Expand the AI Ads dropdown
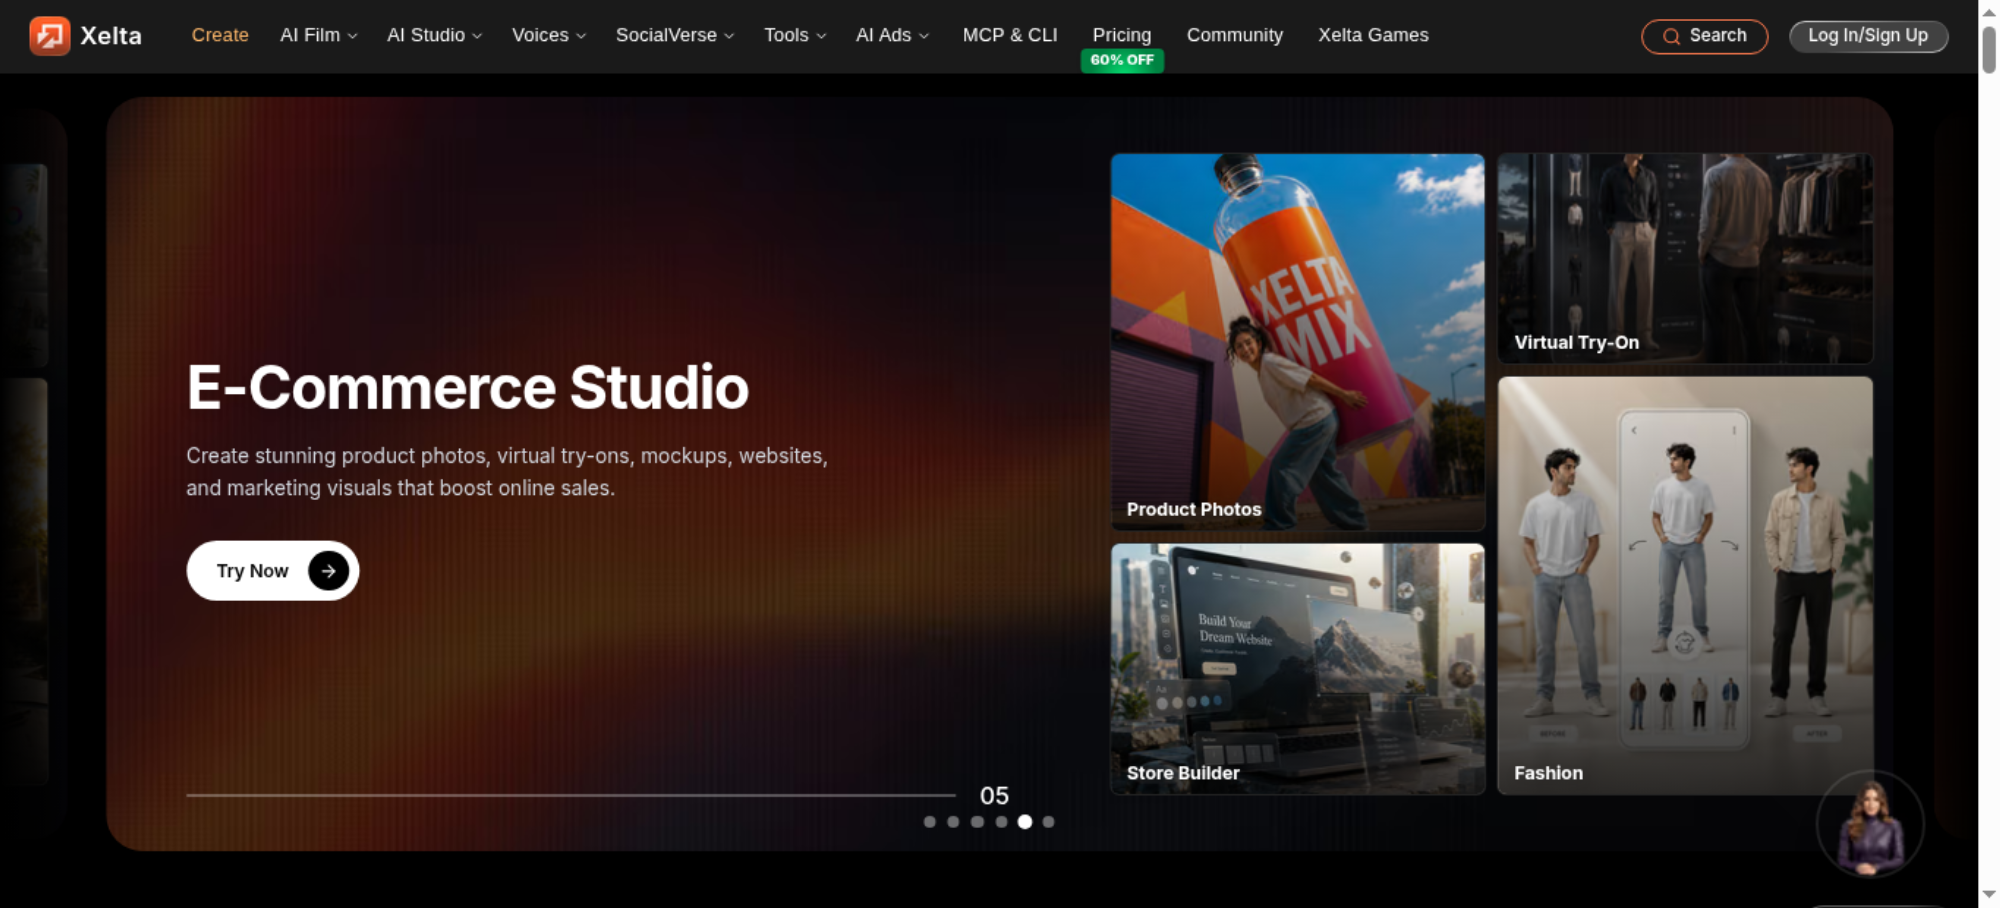The width and height of the screenshot is (2000, 908). 892,35
